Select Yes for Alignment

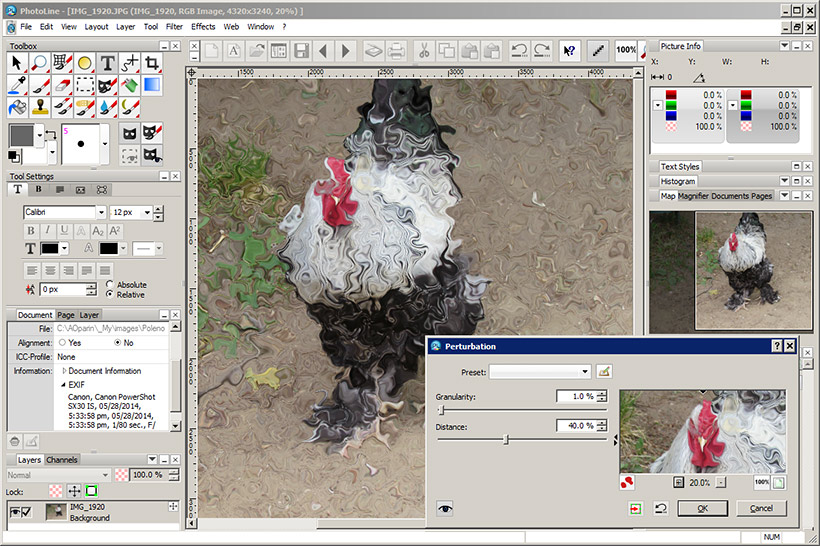tap(62, 343)
